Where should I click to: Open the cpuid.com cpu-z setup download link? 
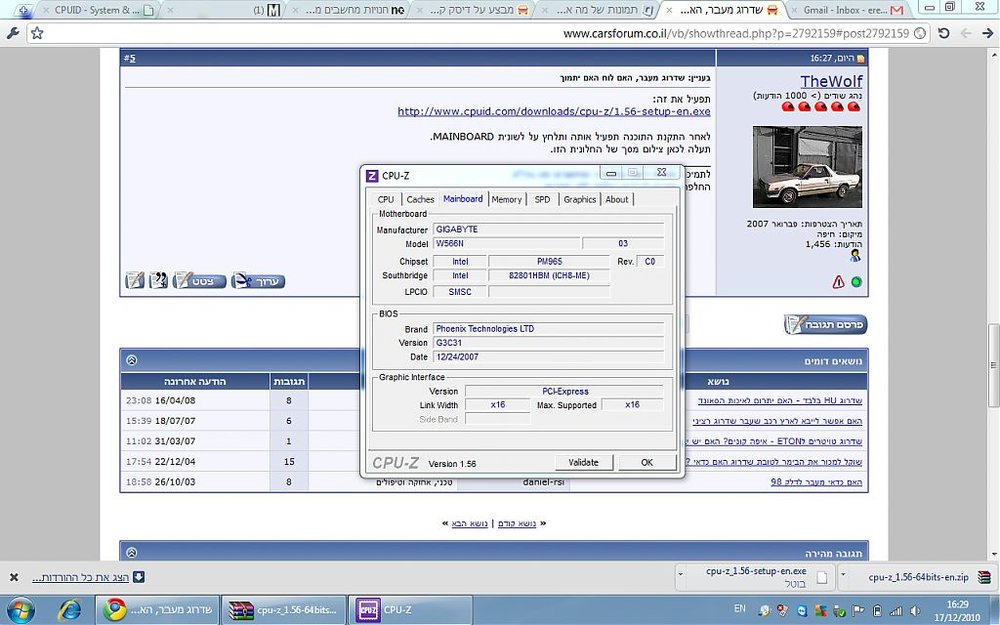554,111
